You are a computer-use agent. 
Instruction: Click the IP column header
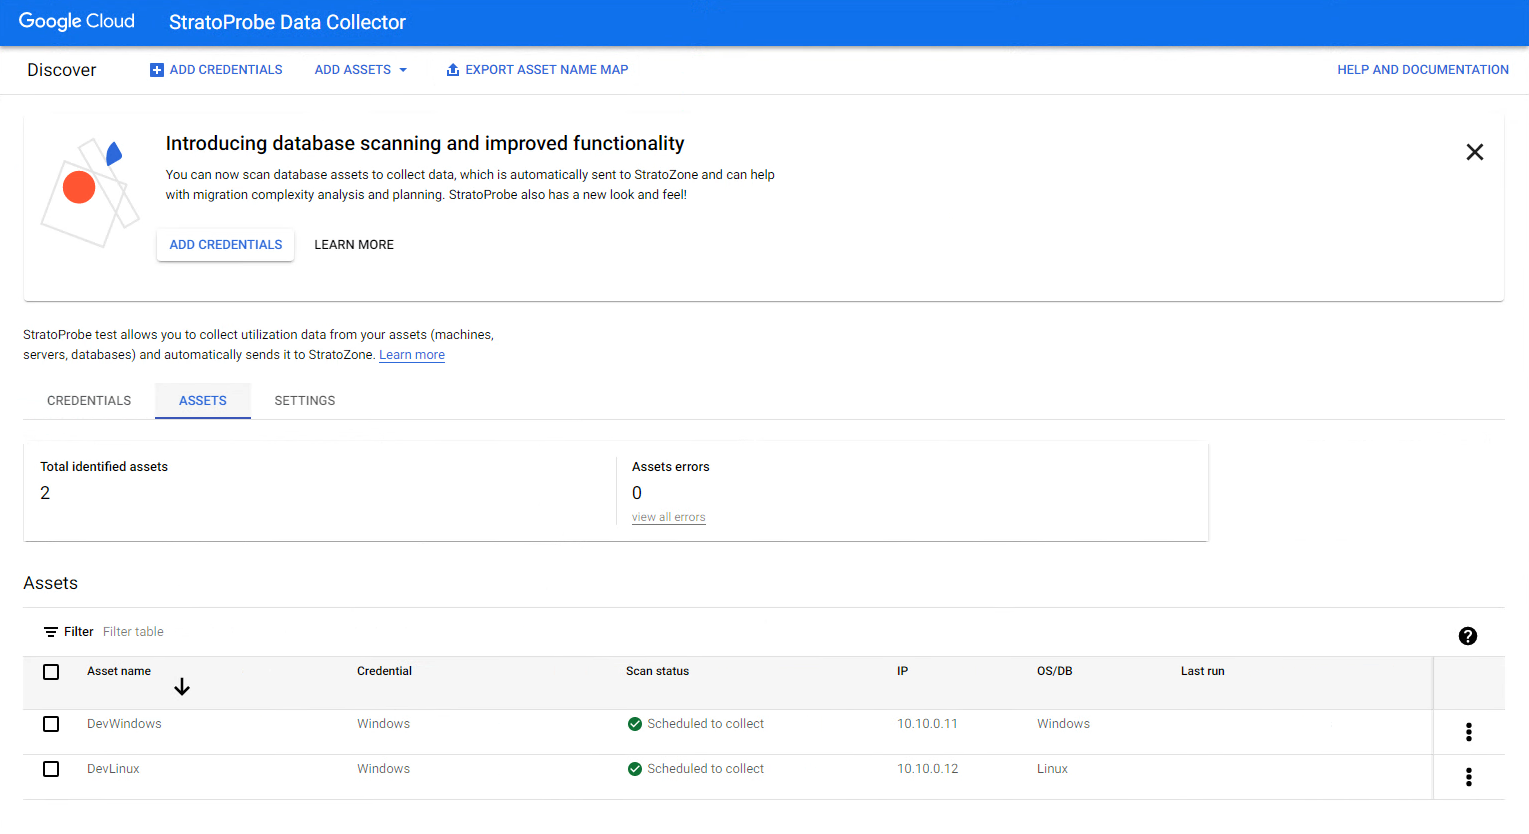(902, 671)
